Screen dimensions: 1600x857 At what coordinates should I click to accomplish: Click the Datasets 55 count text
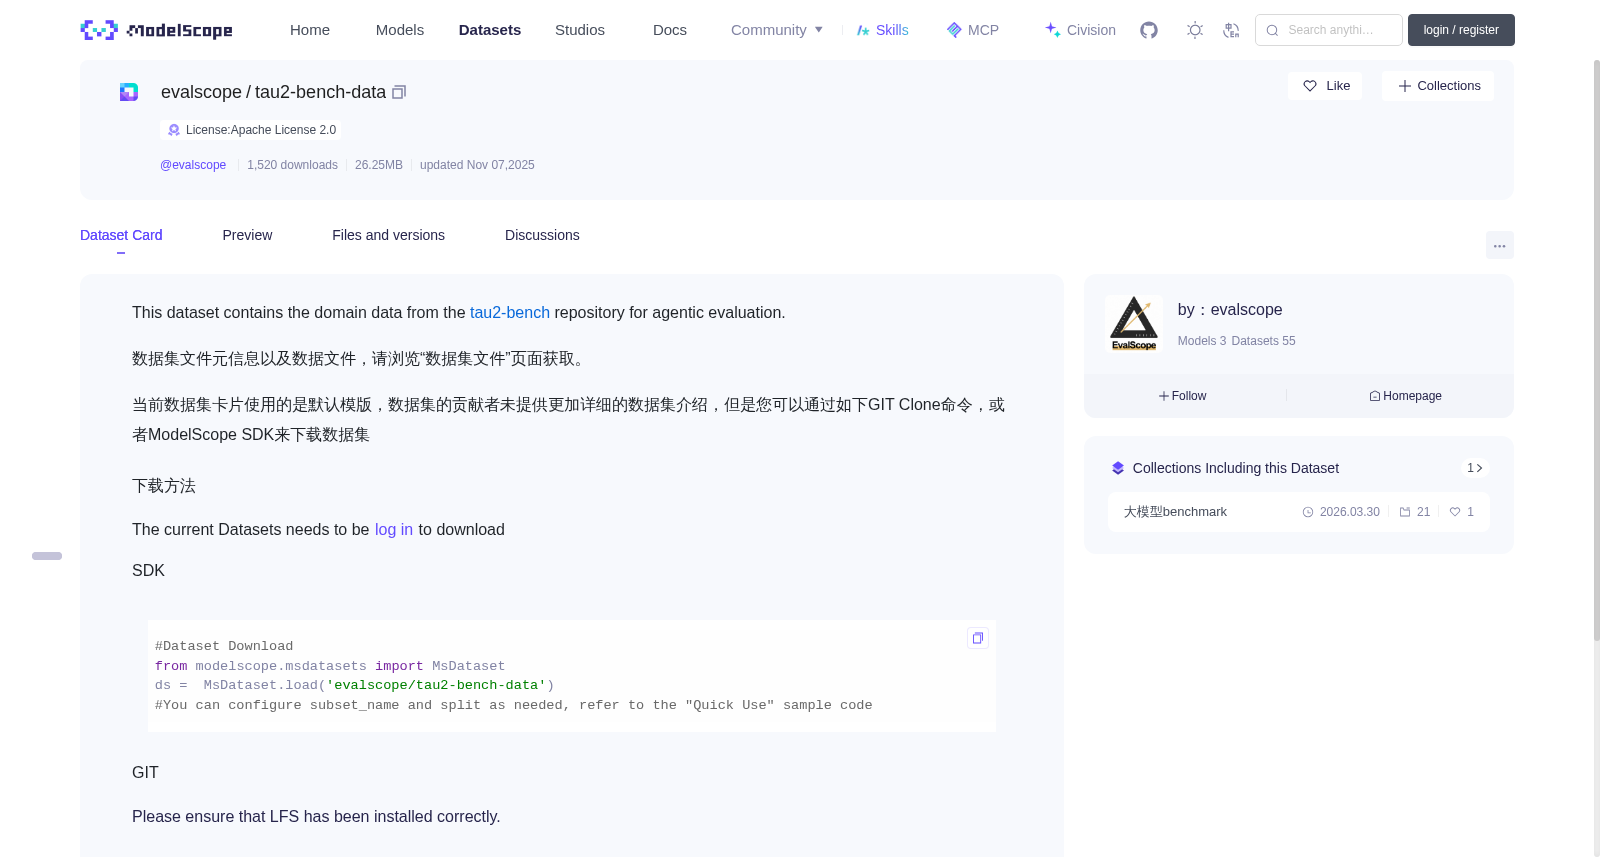pos(1263,341)
